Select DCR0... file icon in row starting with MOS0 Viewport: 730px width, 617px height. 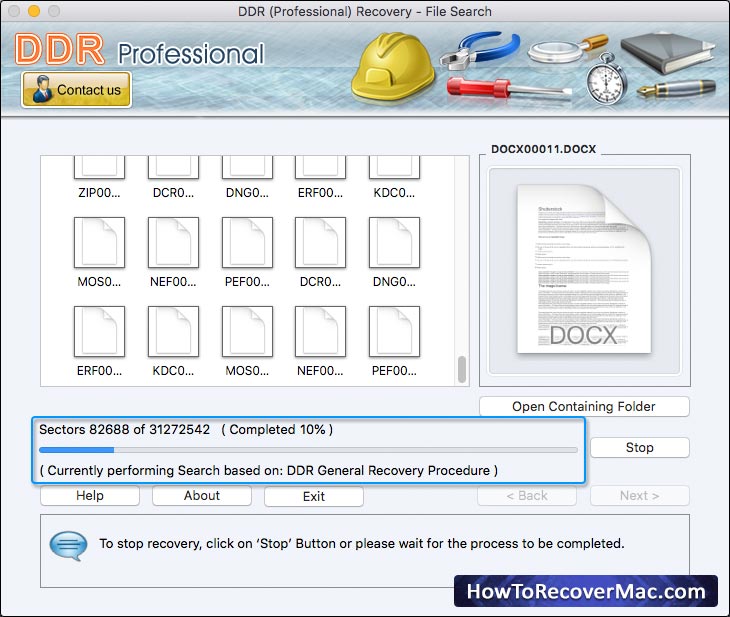[320, 242]
